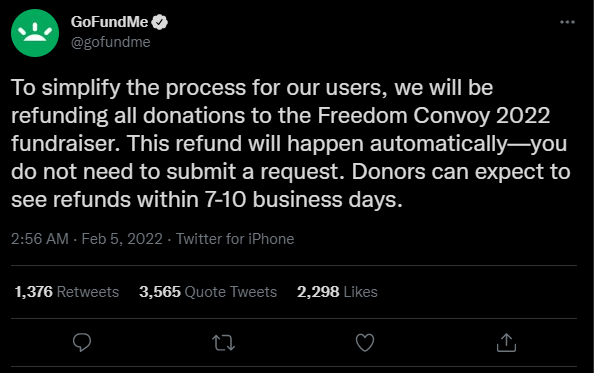Image resolution: width=594 pixels, height=373 pixels.
Task: Click the verified badge next to GoFundMe
Action: (x=159, y=22)
